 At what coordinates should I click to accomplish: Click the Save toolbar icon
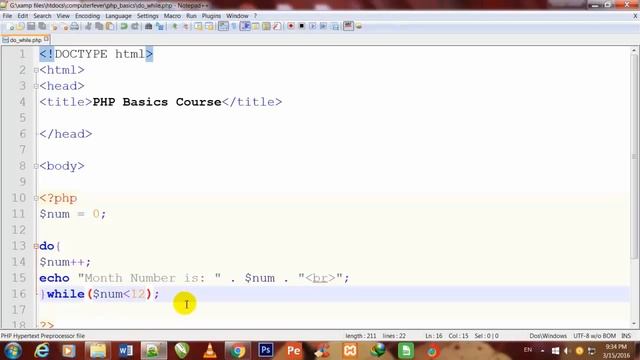pos(31,26)
